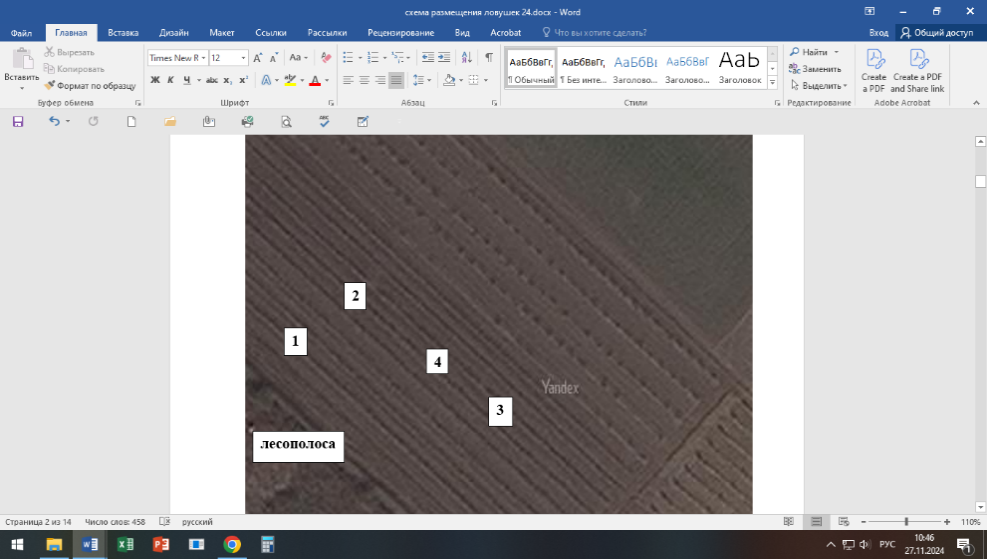The image size is (987, 559).
Task: Click the Вход sign-in link
Action: pos(878,33)
